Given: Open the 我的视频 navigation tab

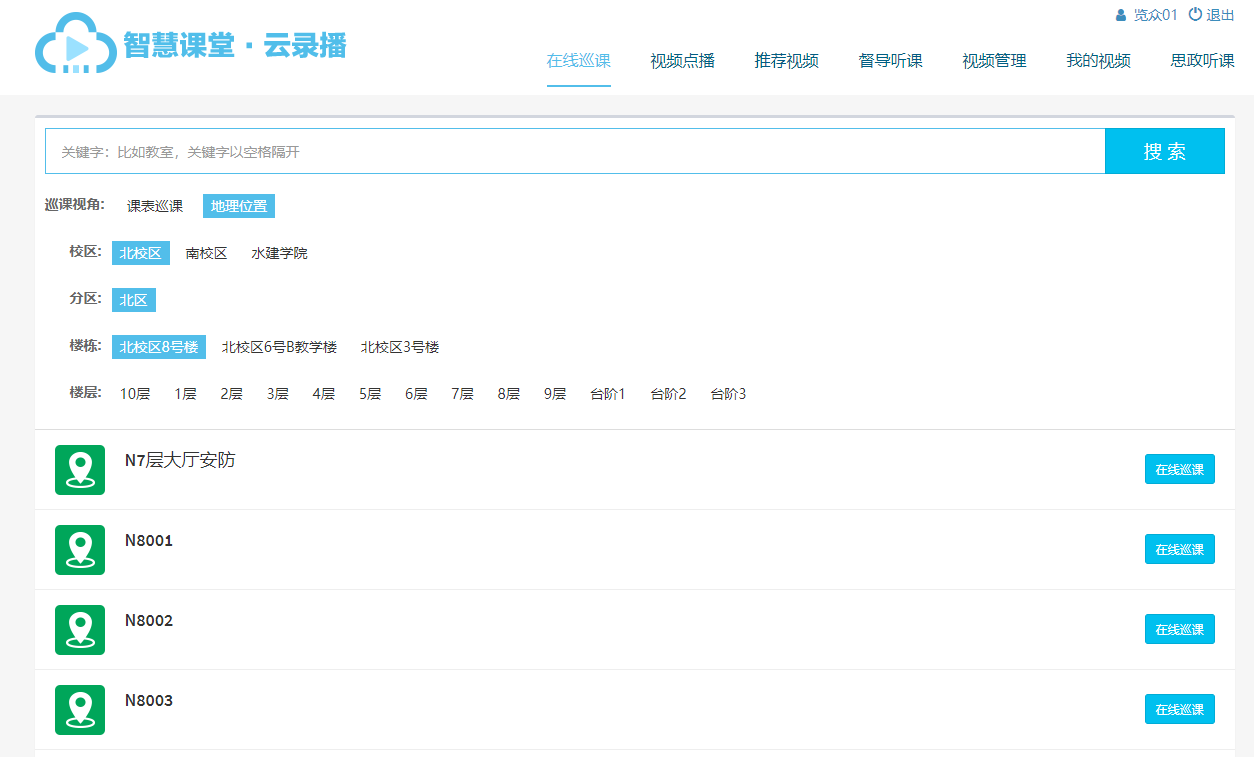Looking at the screenshot, I should 1098,61.
